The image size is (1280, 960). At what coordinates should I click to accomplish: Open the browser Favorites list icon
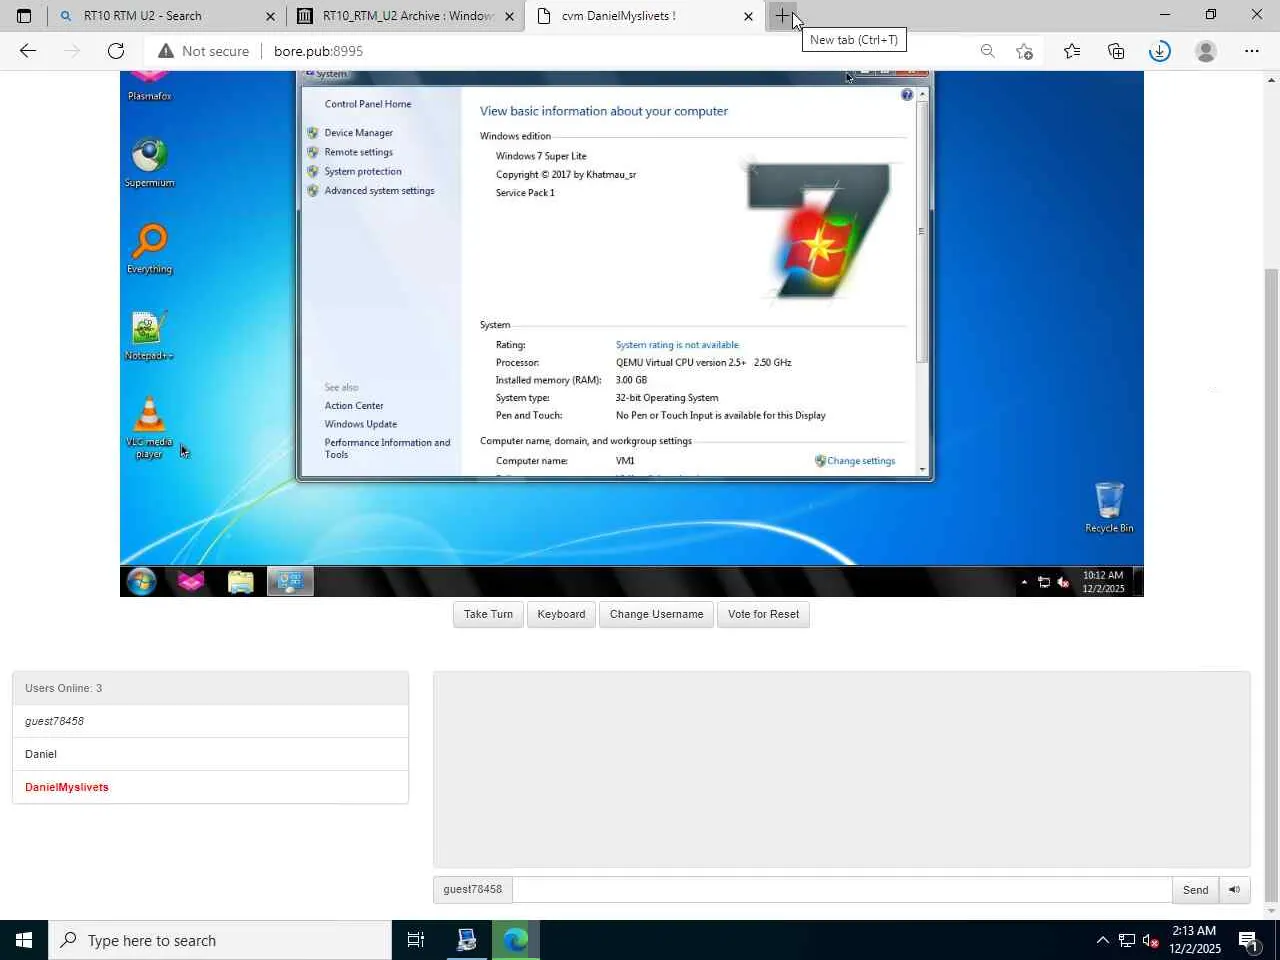(1072, 51)
